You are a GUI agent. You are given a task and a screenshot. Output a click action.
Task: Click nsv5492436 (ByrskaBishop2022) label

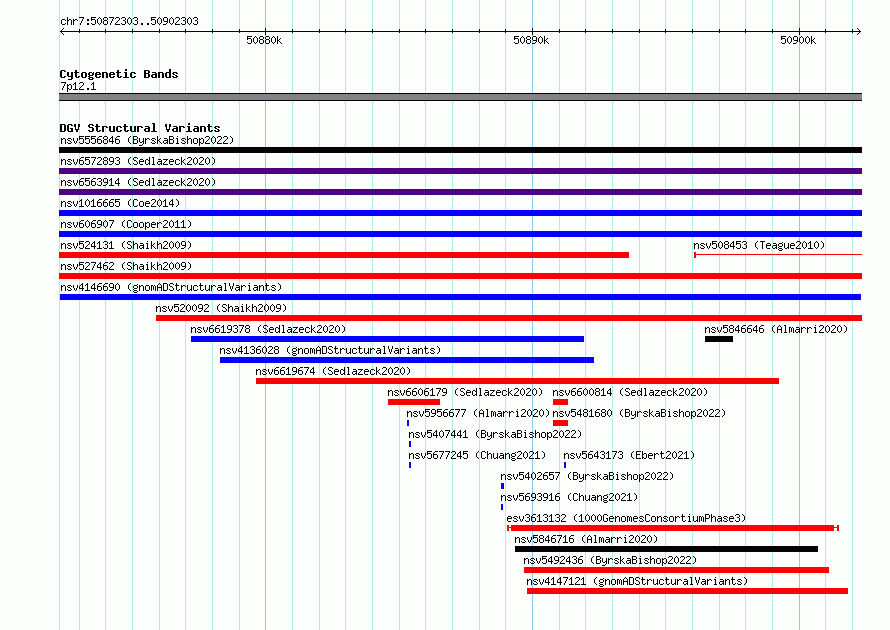610,560
